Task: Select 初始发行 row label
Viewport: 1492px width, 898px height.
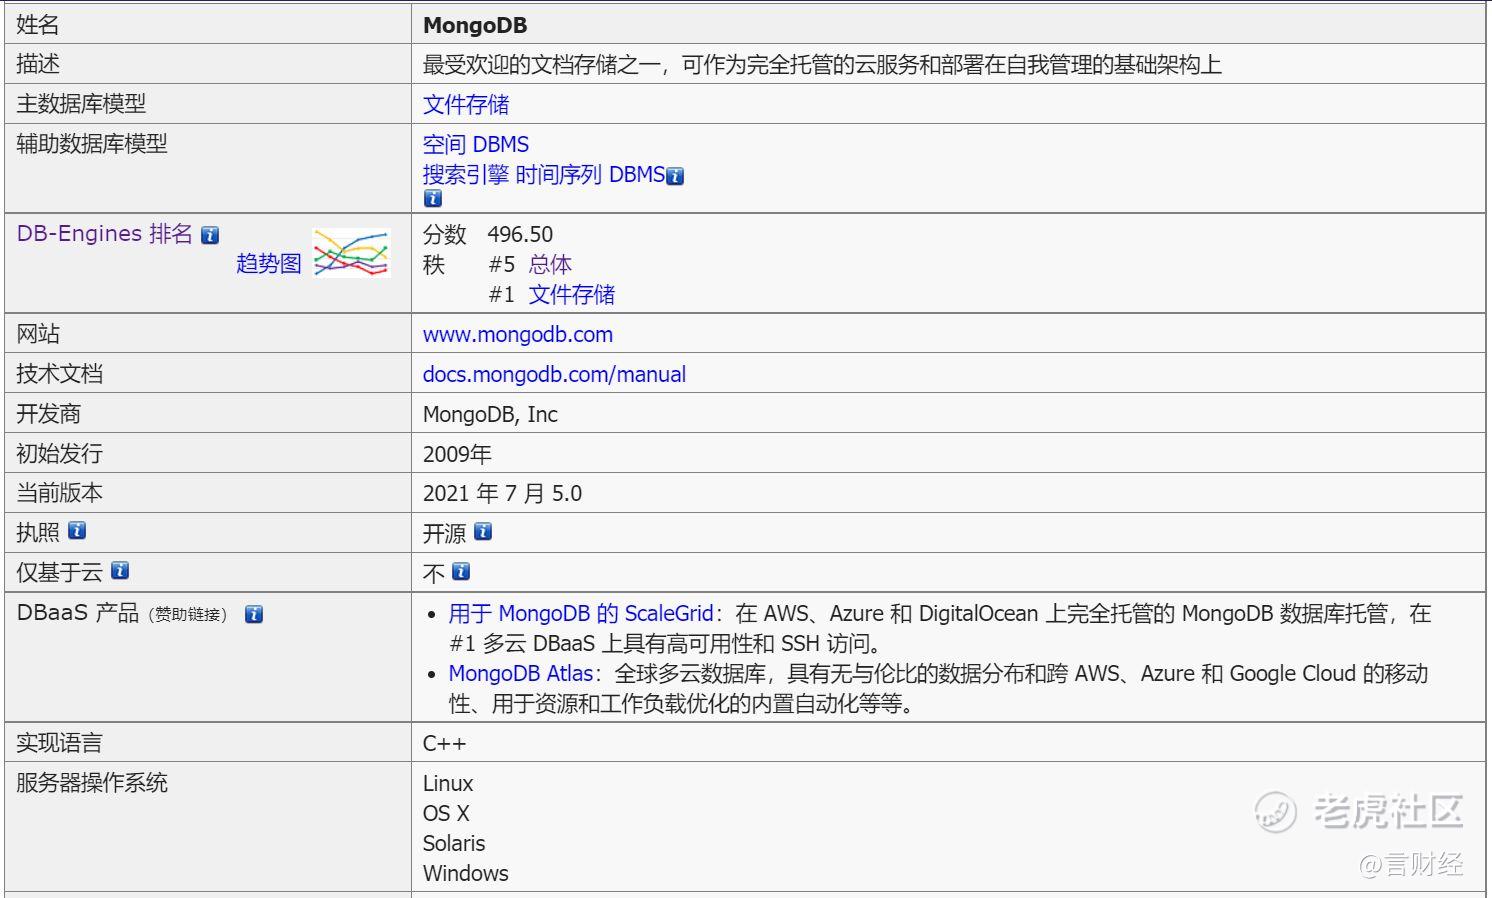Action: (59, 453)
